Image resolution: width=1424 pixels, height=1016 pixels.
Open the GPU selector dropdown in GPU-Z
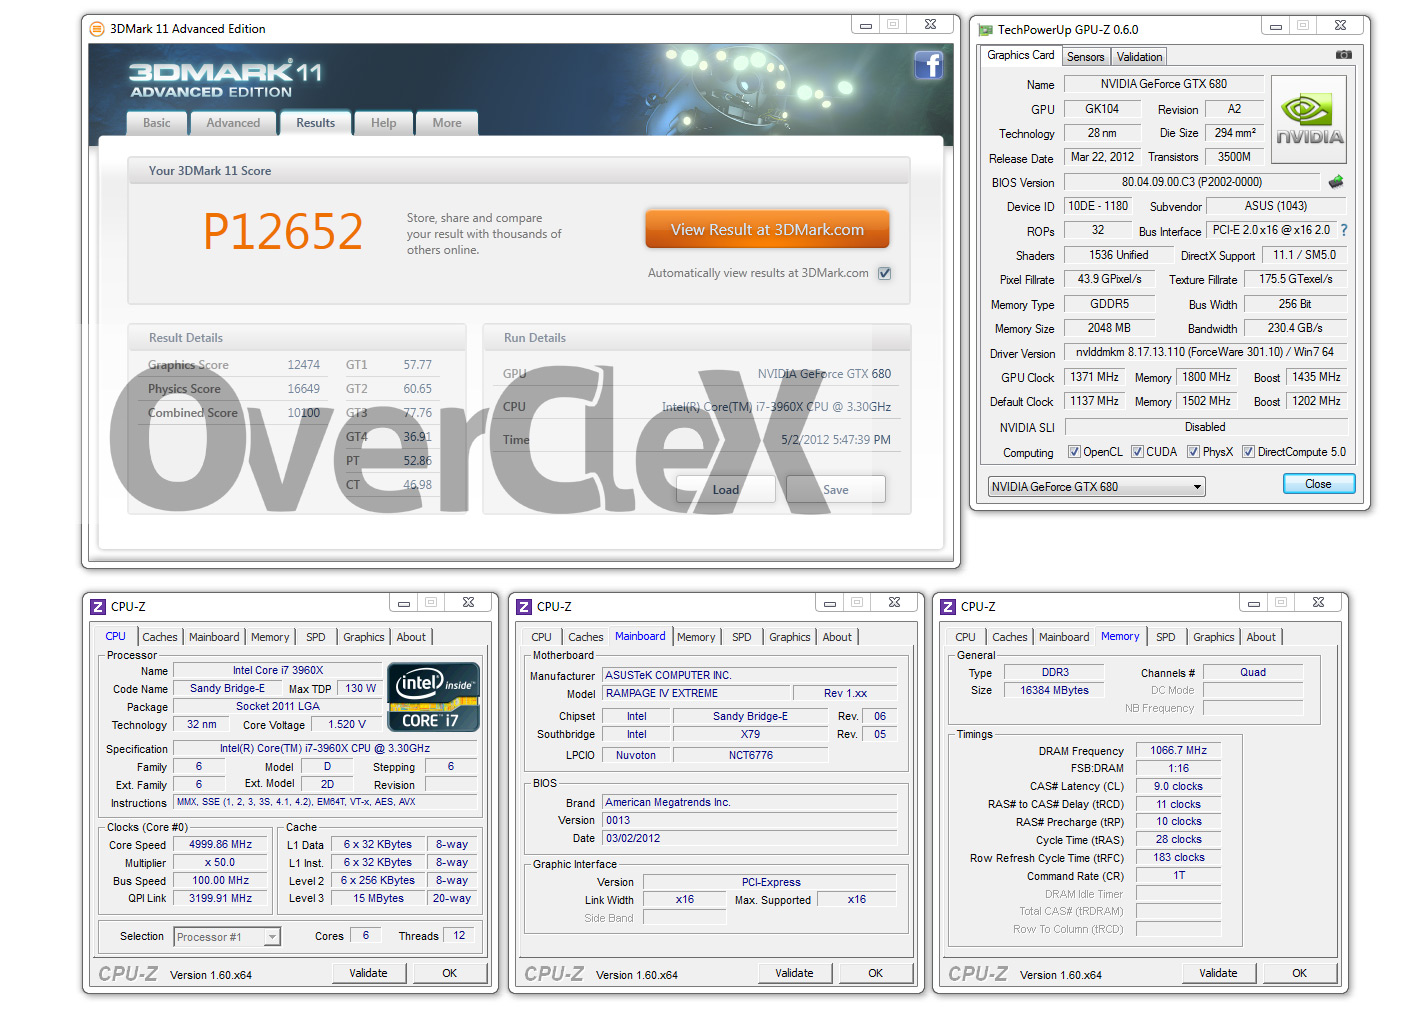(1096, 487)
